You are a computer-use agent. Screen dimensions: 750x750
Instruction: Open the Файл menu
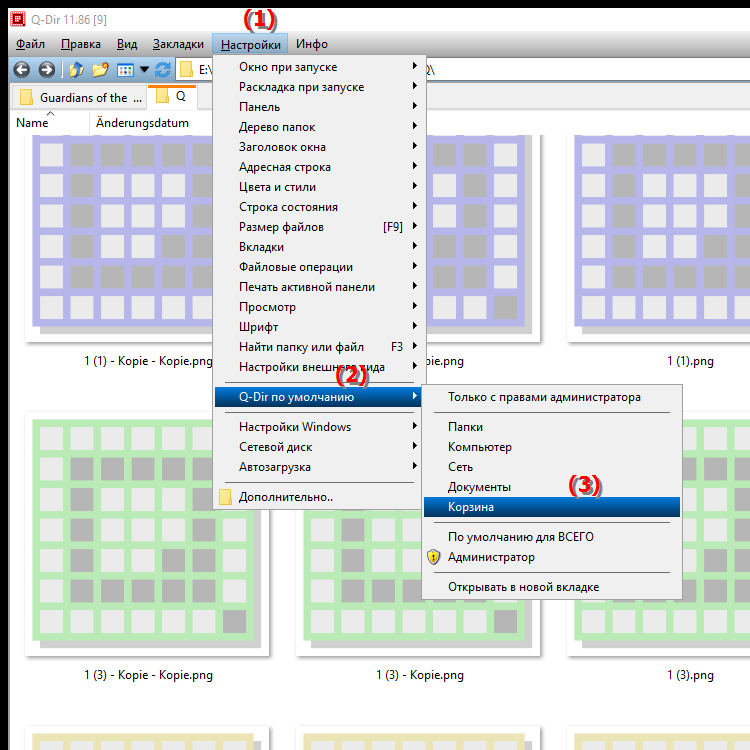(x=30, y=44)
